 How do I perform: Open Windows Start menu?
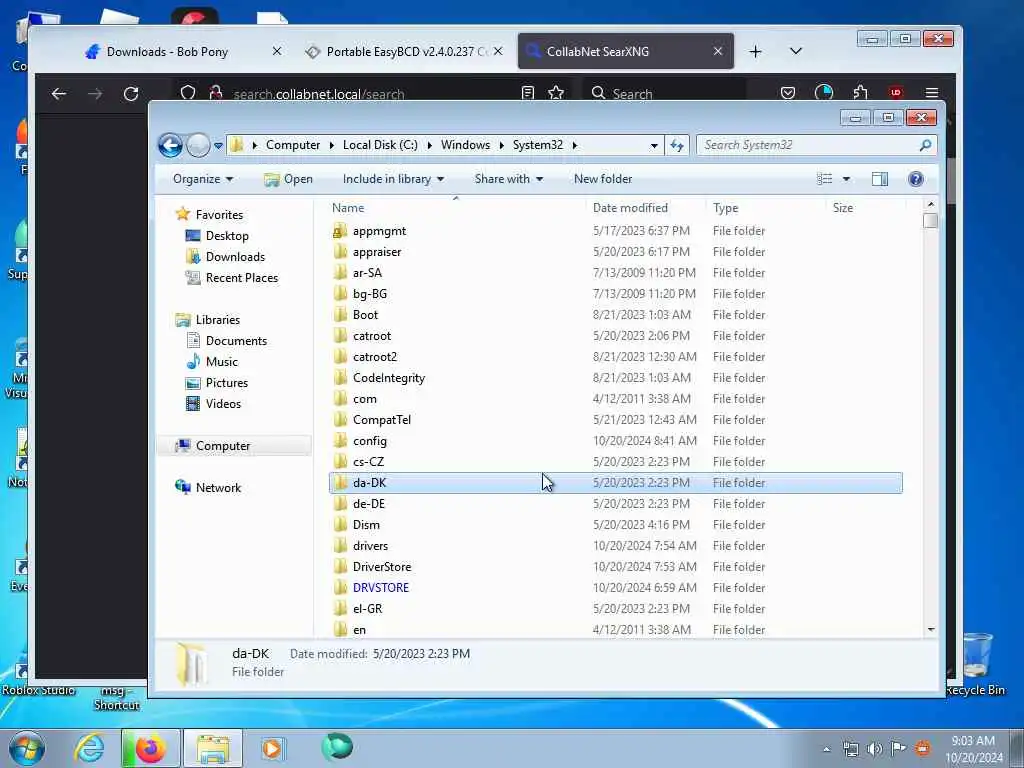(27, 748)
